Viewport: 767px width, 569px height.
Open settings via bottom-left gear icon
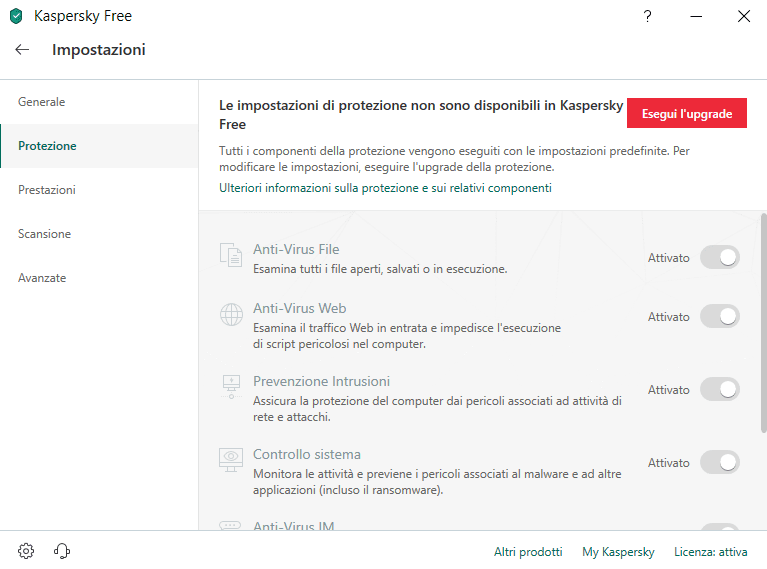tap(26, 551)
